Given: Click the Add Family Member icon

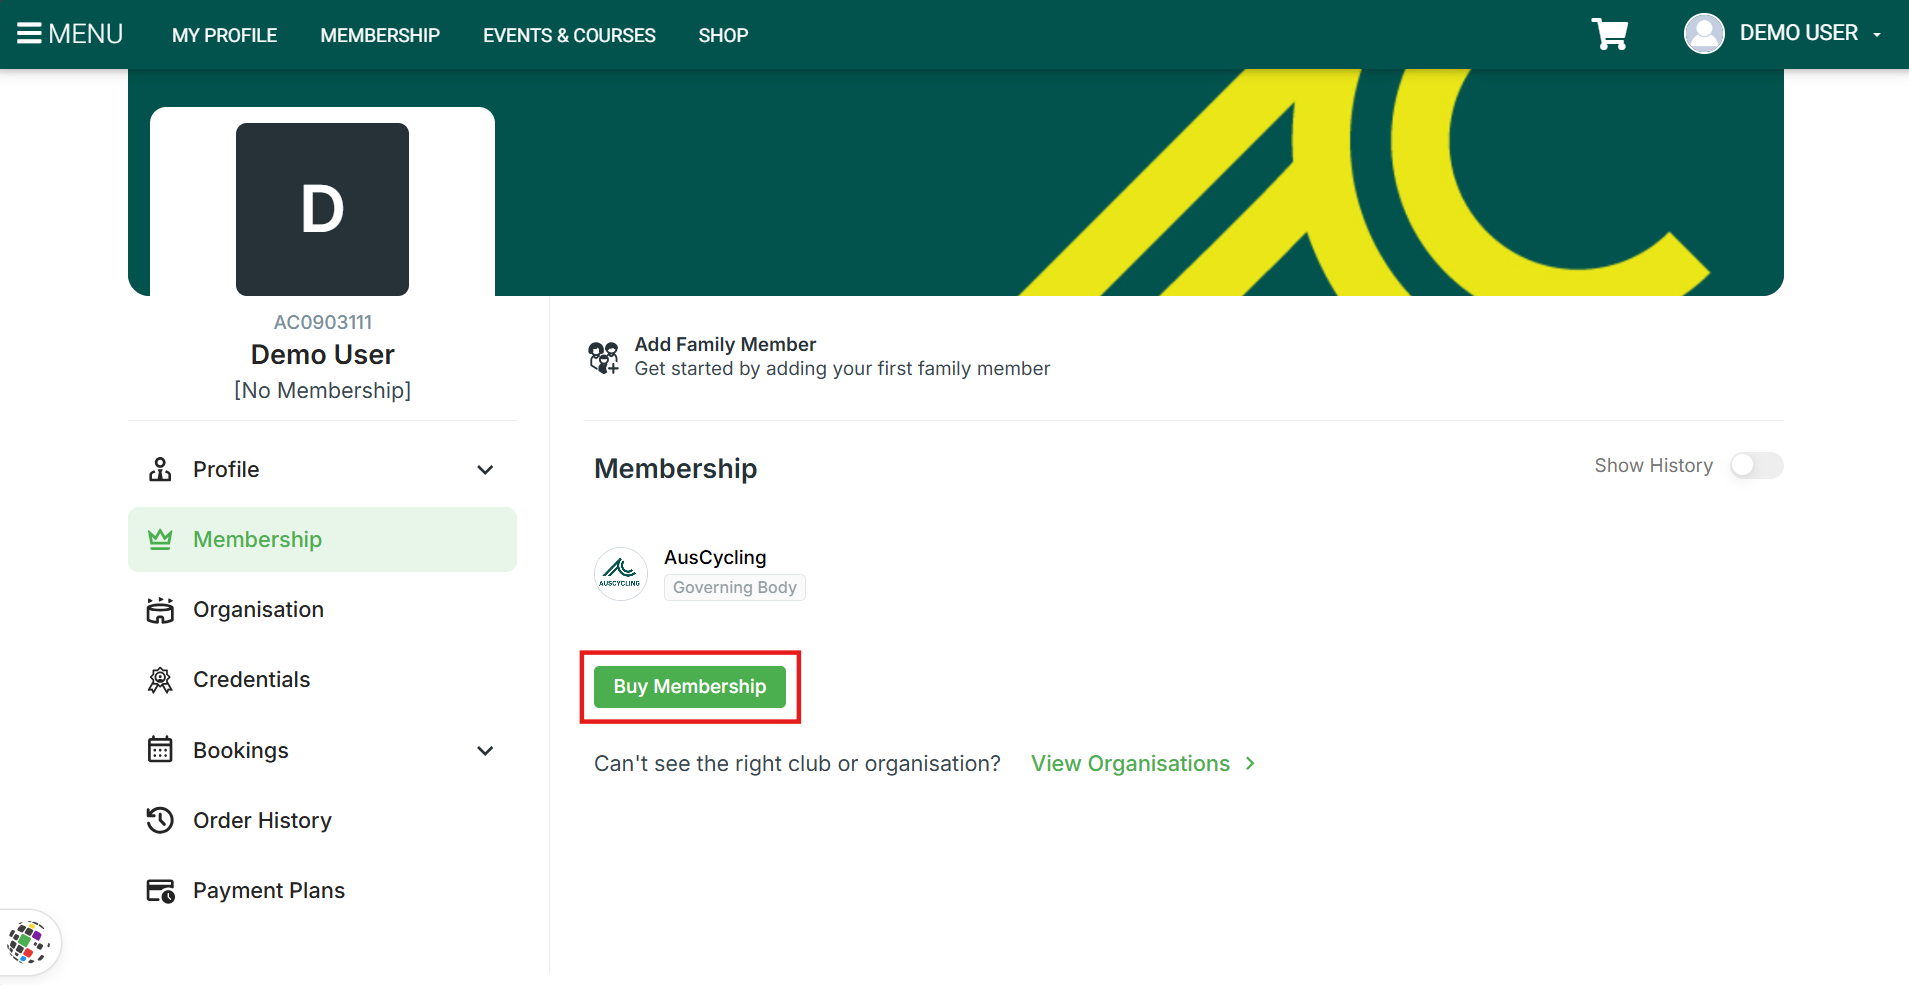Looking at the screenshot, I should pos(603,357).
